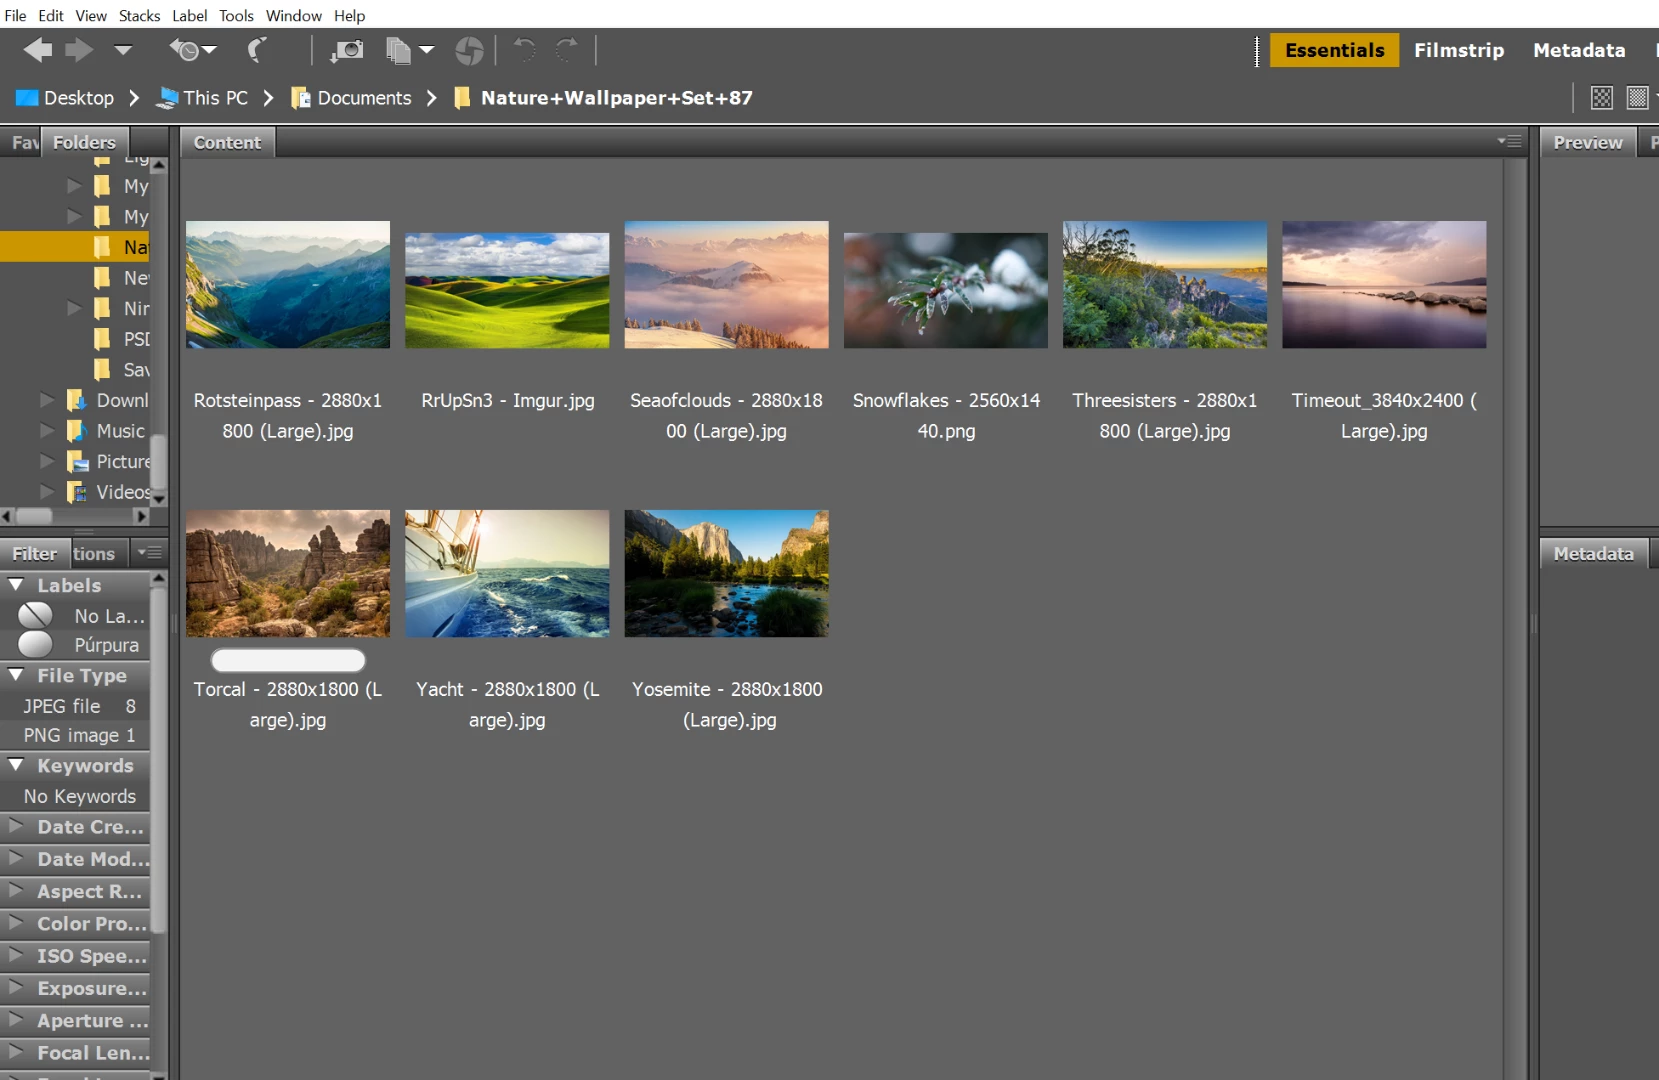1659x1080 pixels.
Task: Select the Folders panel tab
Action: click(85, 142)
